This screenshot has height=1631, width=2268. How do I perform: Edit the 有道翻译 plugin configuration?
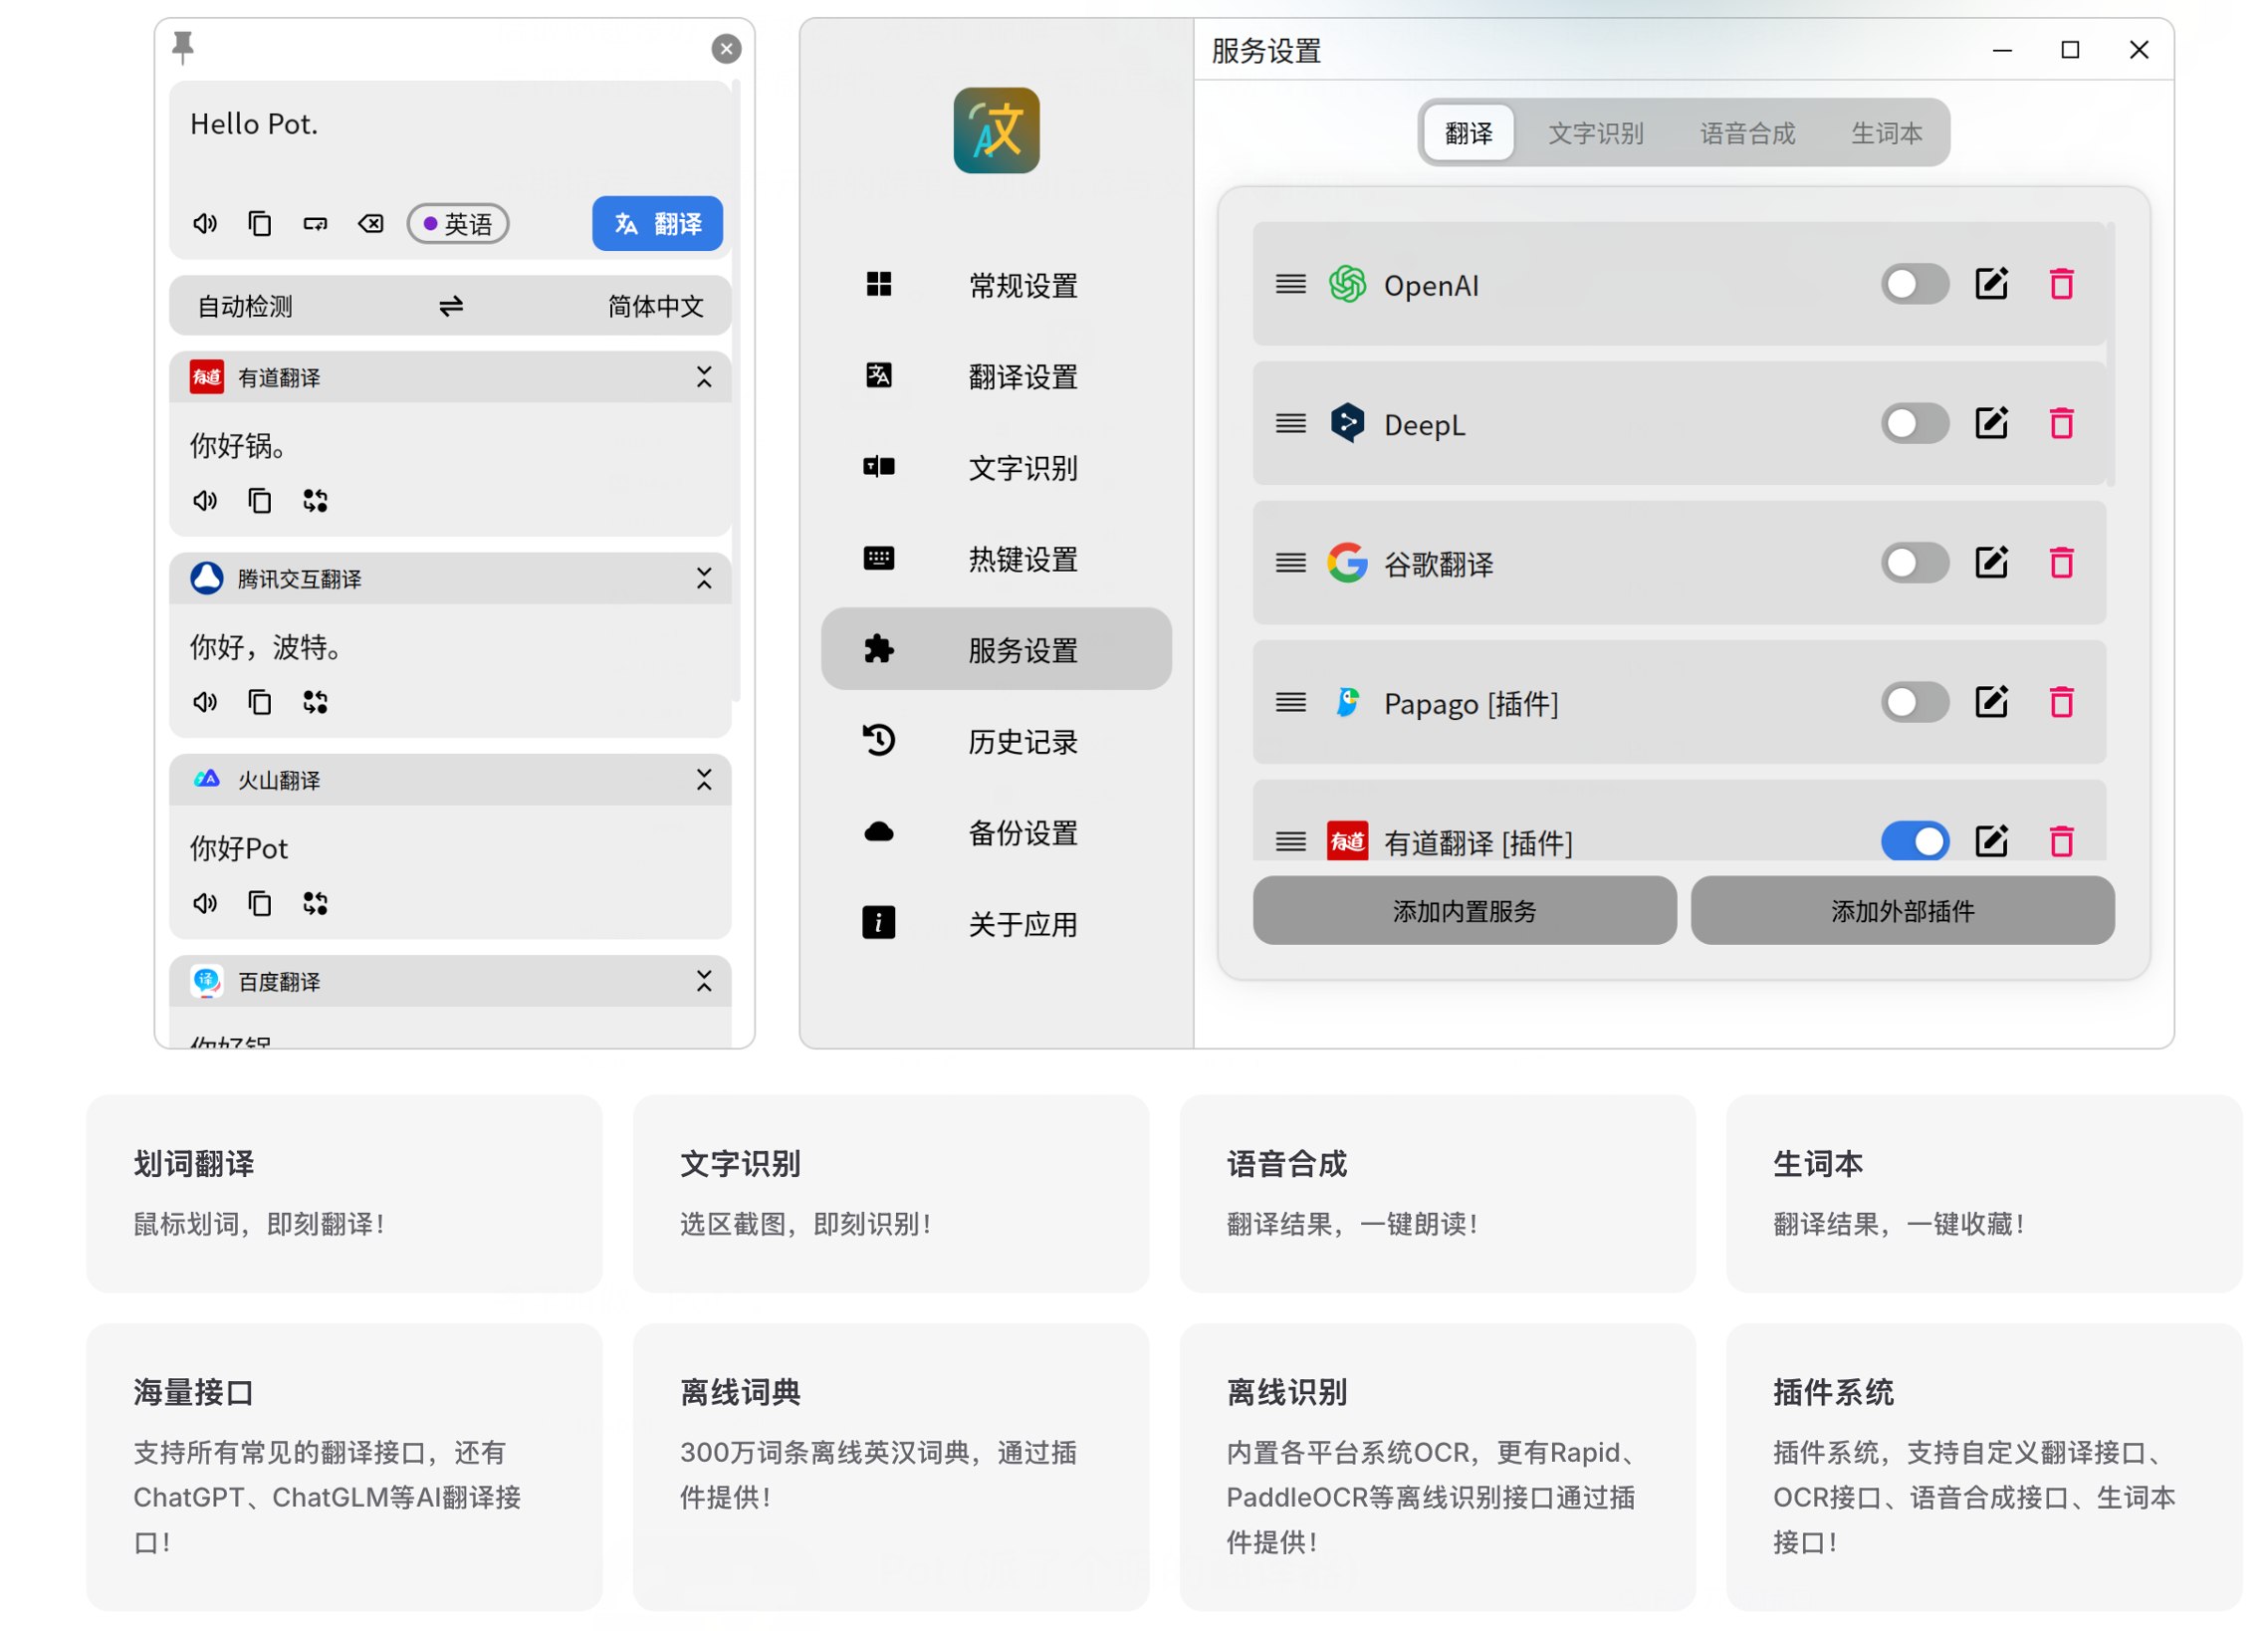point(1991,841)
